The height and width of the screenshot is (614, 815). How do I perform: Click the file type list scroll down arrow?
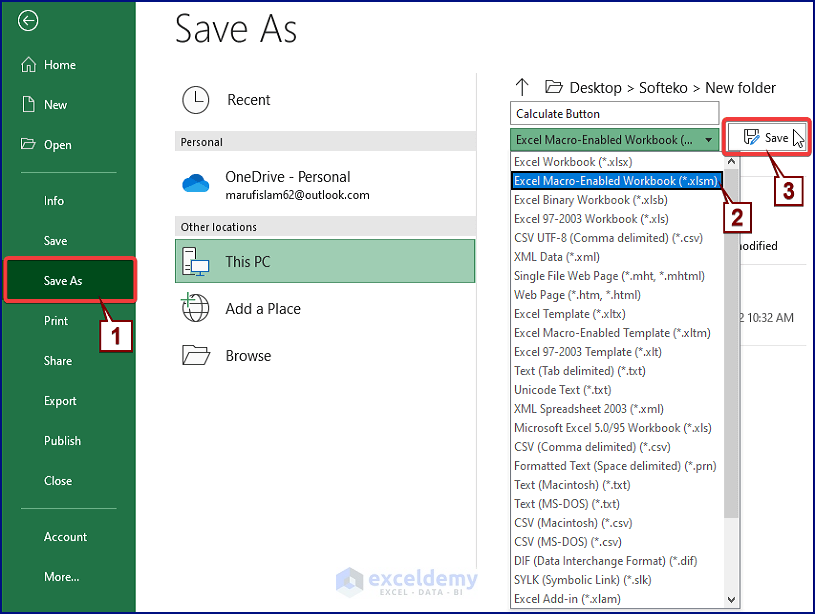click(x=731, y=599)
